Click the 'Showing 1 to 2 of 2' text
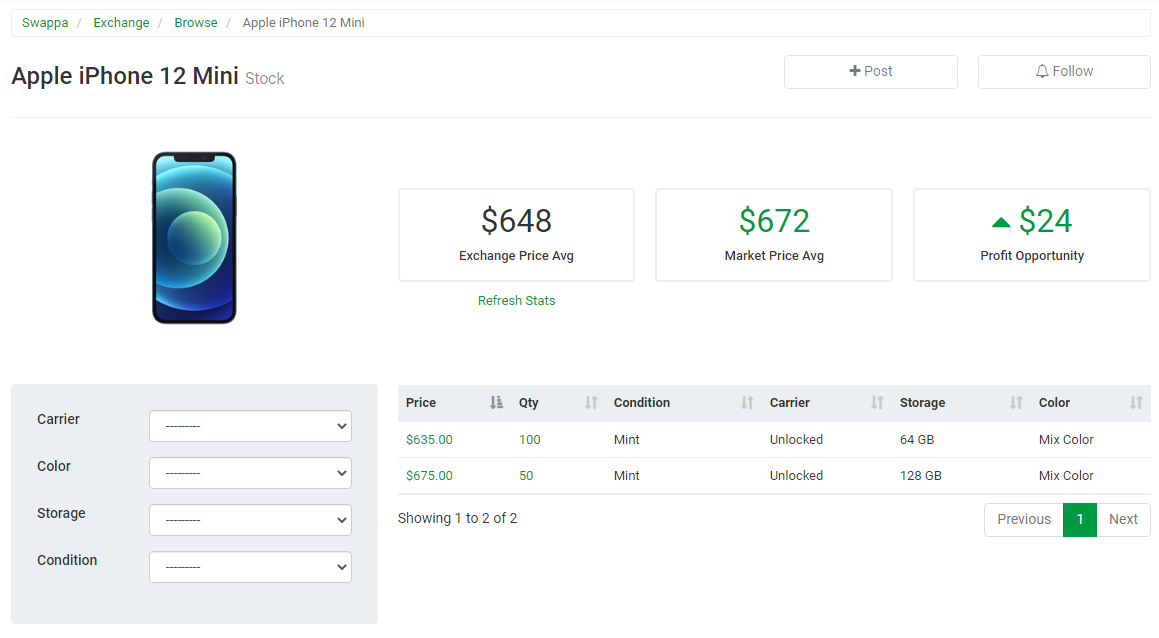 (x=458, y=518)
